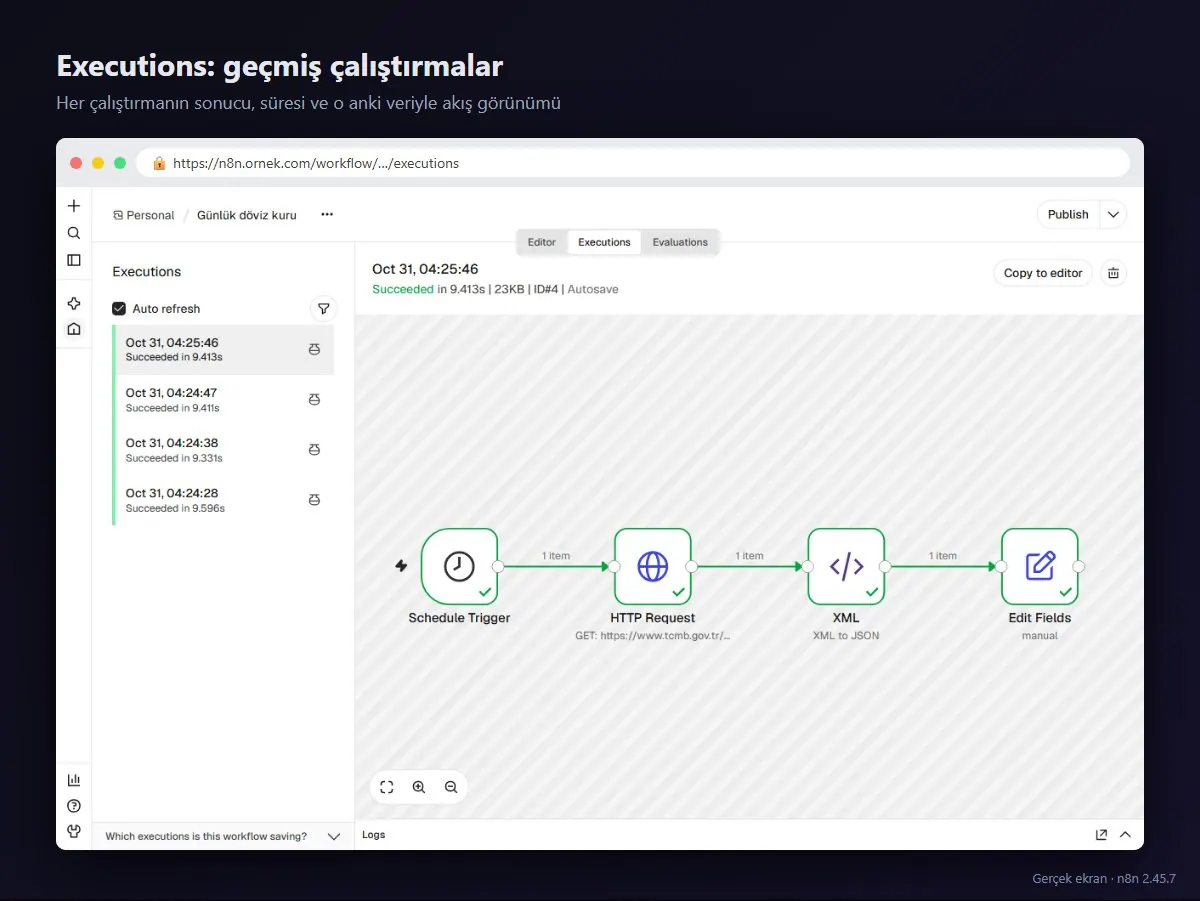Disable the Auto refresh checkbox
This screenshot has height=901, width=1200.
119,309
